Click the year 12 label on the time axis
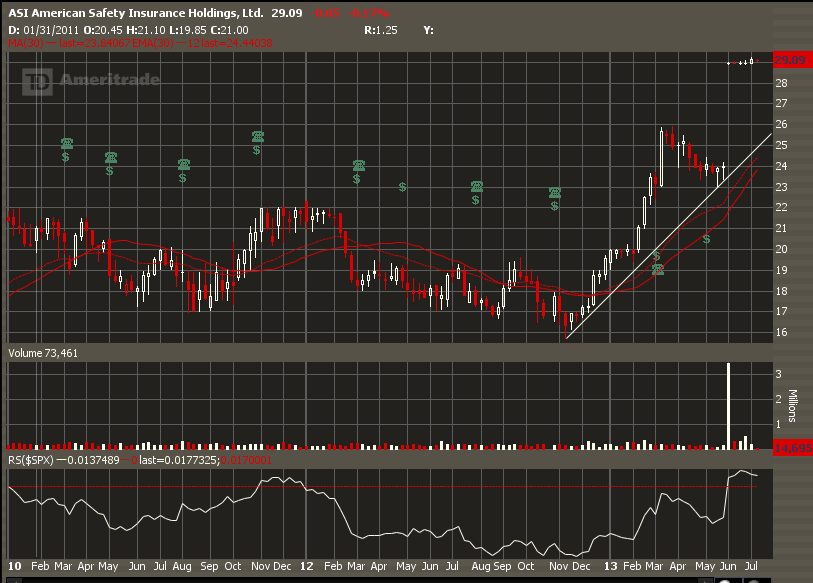The image size is (813, 583). click(307, 566)
